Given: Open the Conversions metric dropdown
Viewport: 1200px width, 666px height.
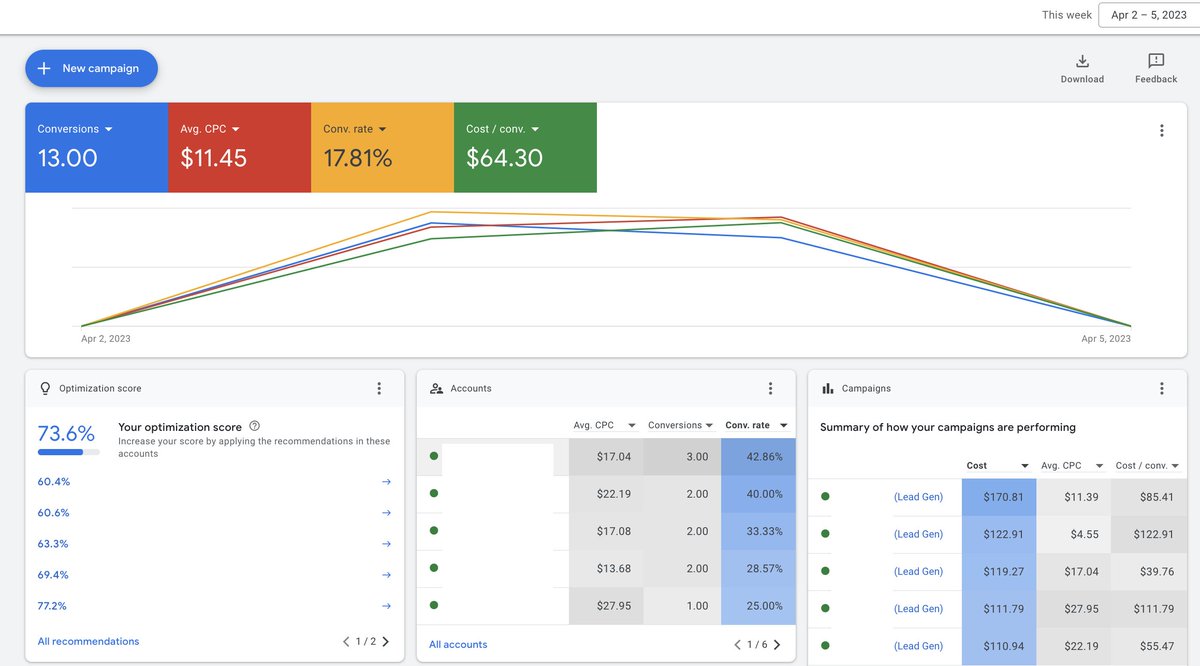Looking at the screenshot, I should coord(109,129).
